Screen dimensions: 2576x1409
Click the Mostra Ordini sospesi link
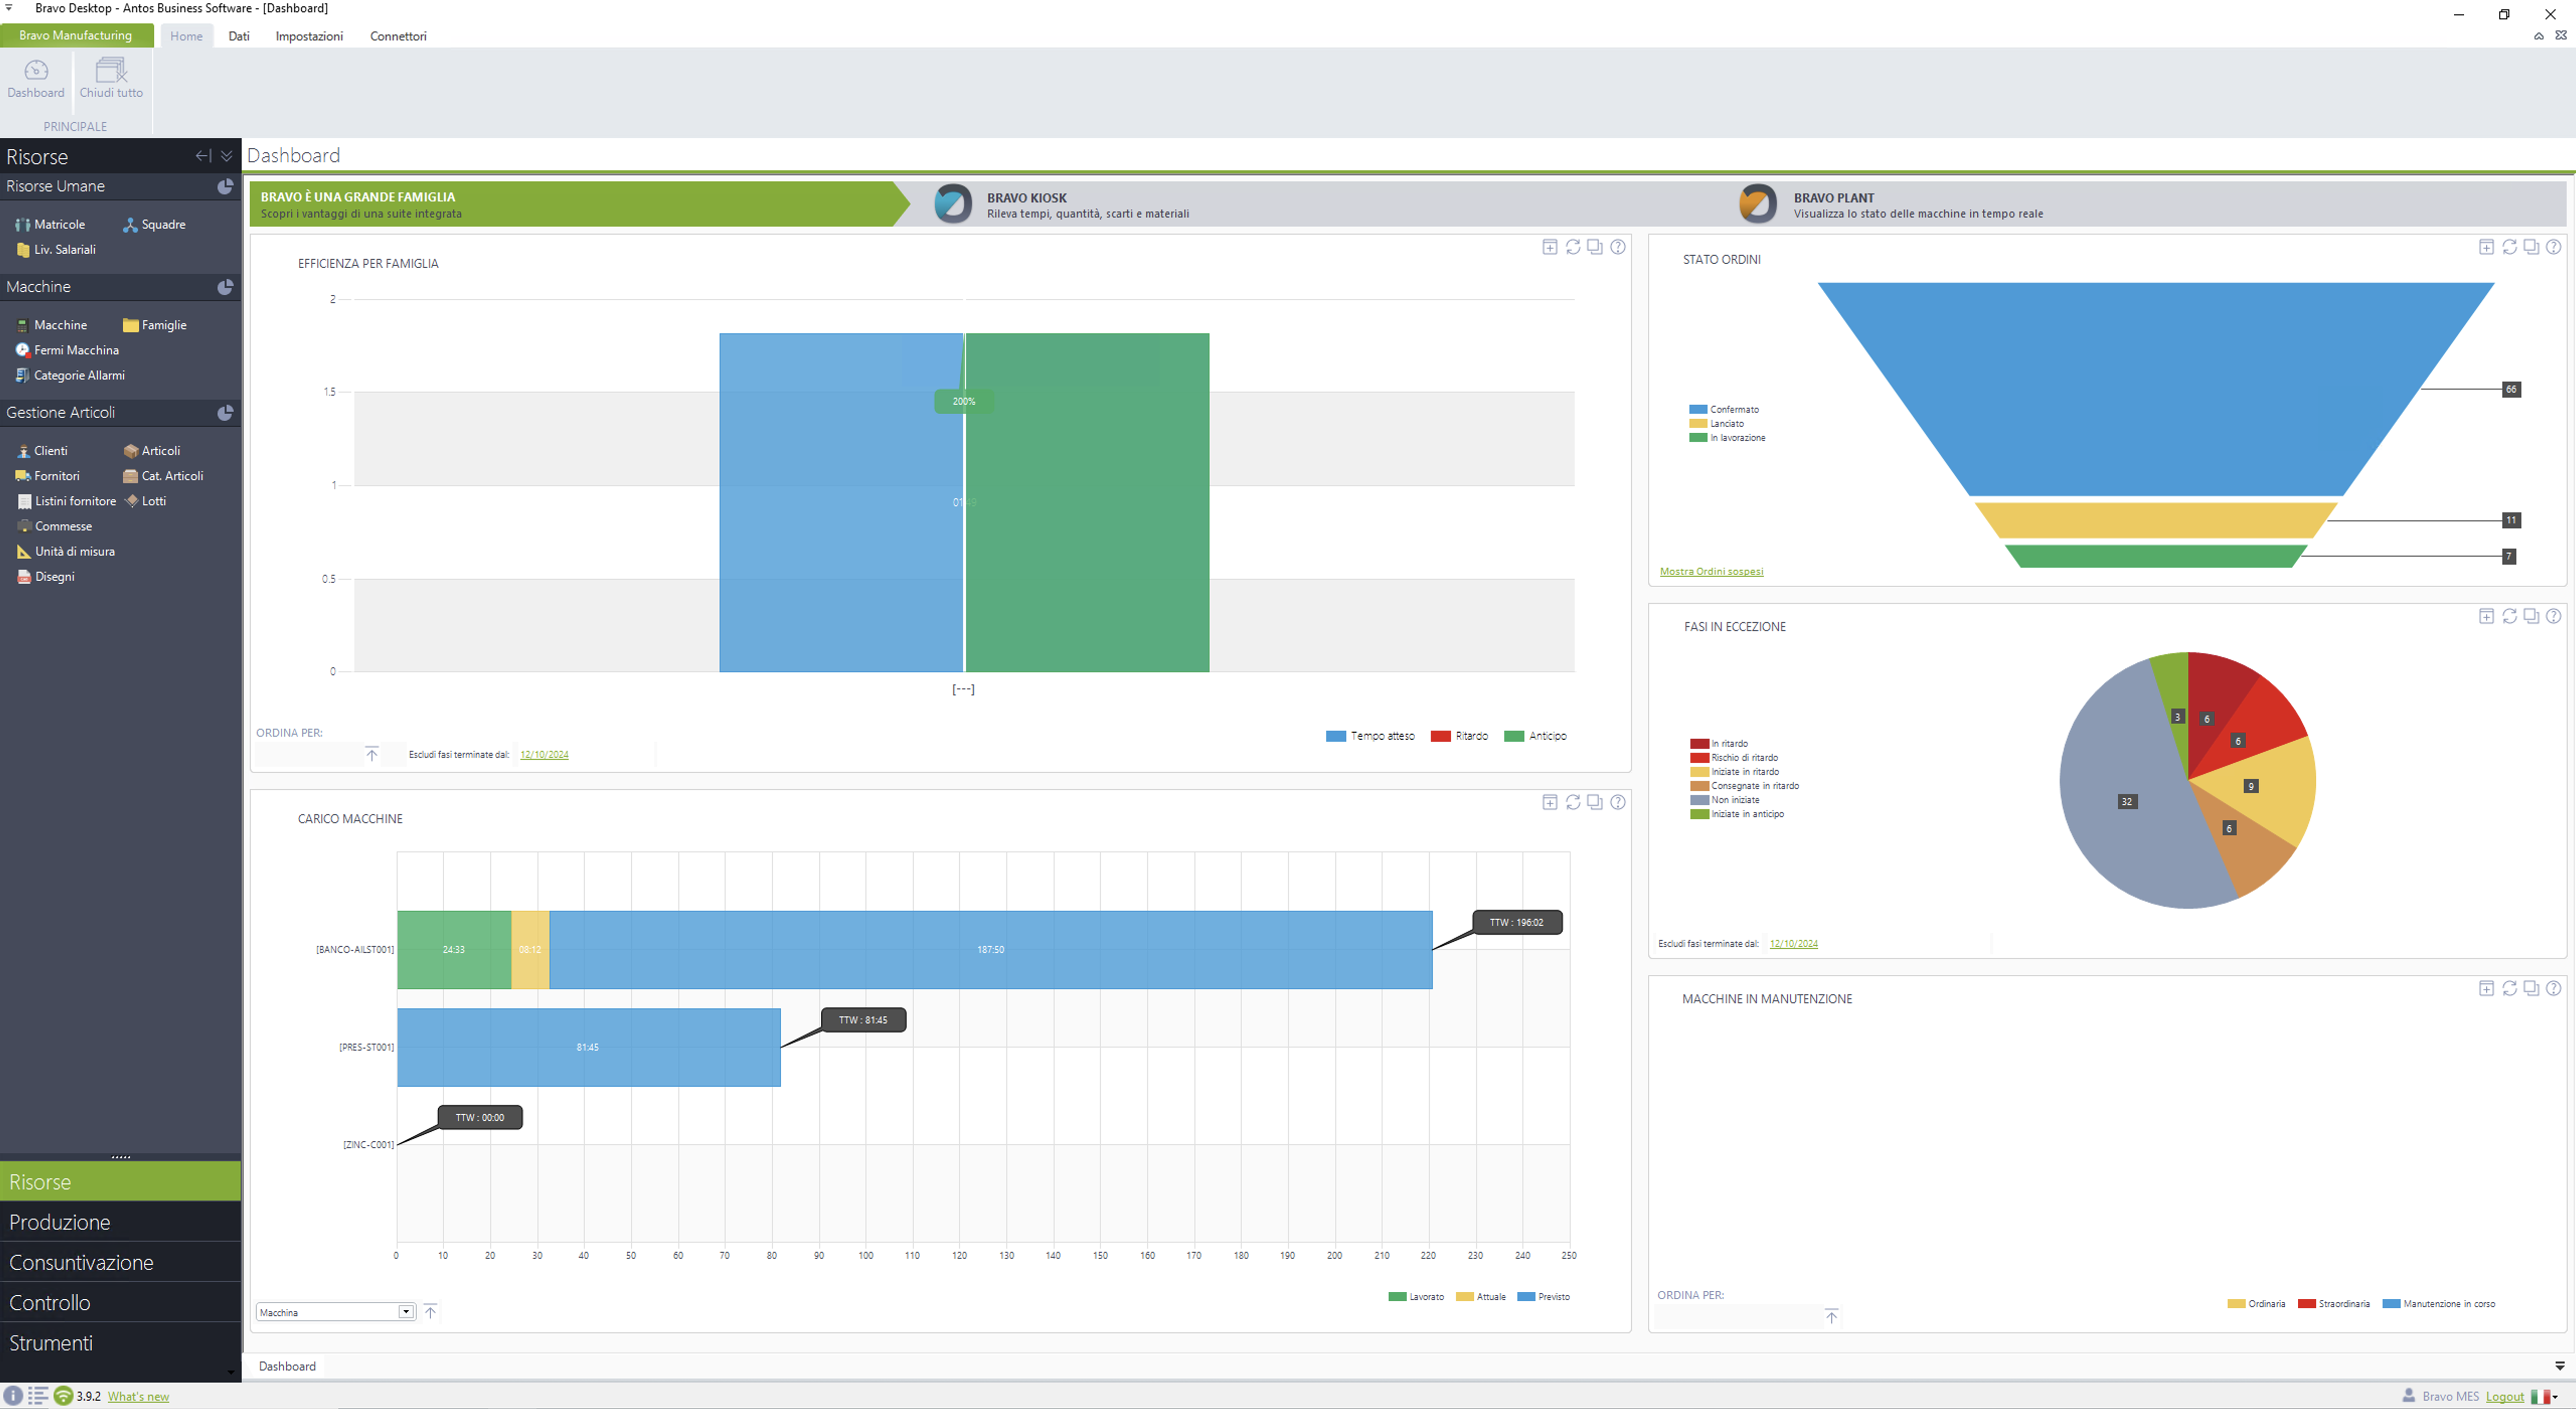point(1711,572)
